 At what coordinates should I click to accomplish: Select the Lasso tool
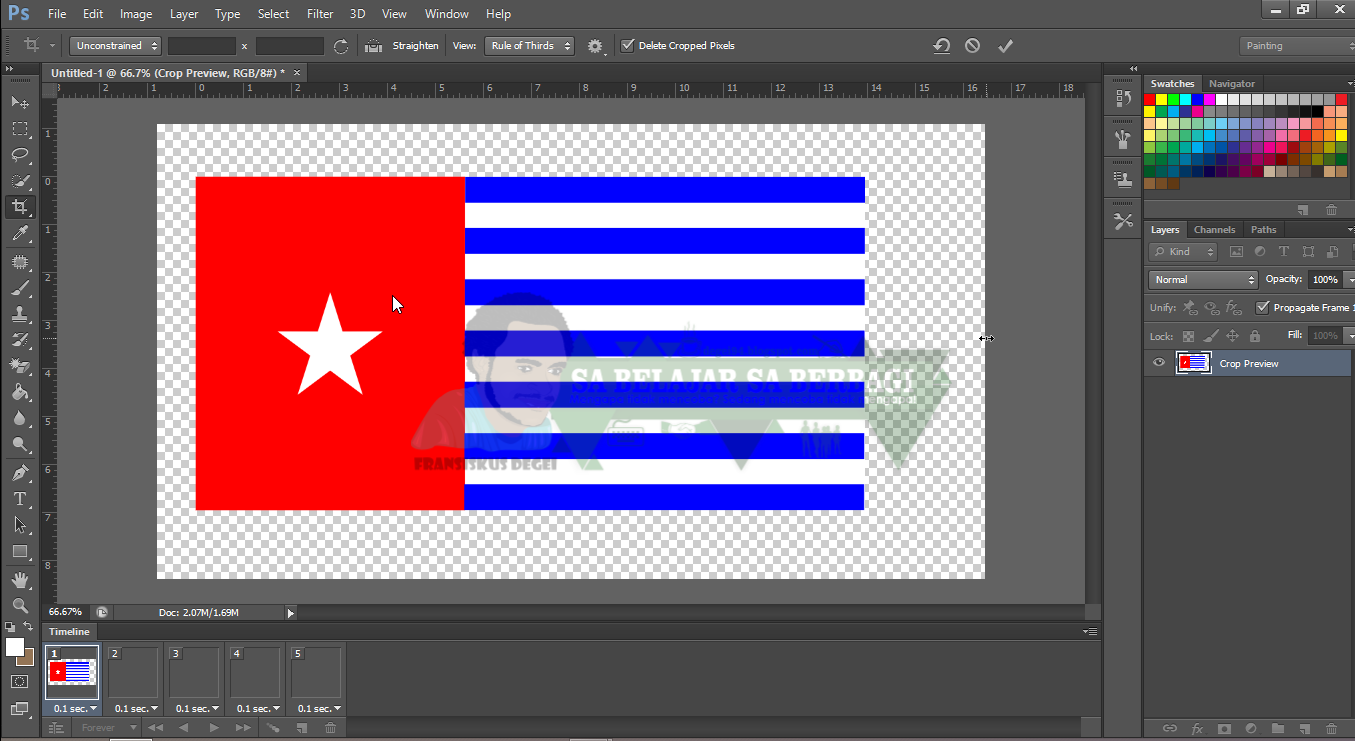coord(20,155)
